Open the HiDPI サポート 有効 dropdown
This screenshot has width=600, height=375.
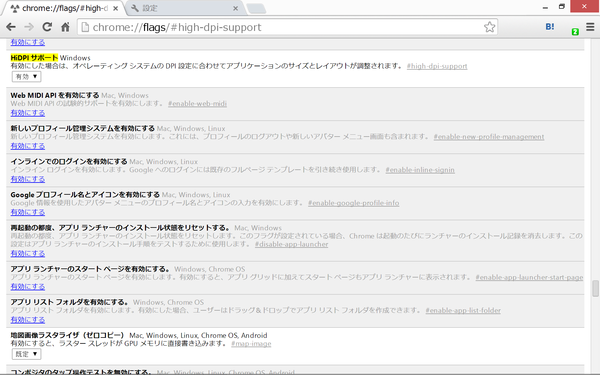pyautogui.click(x=26, y=77)
